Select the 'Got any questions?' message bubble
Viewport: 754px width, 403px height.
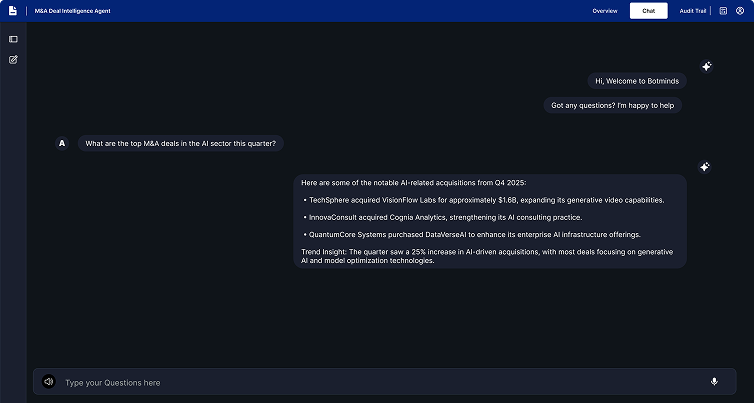(613, 105)
